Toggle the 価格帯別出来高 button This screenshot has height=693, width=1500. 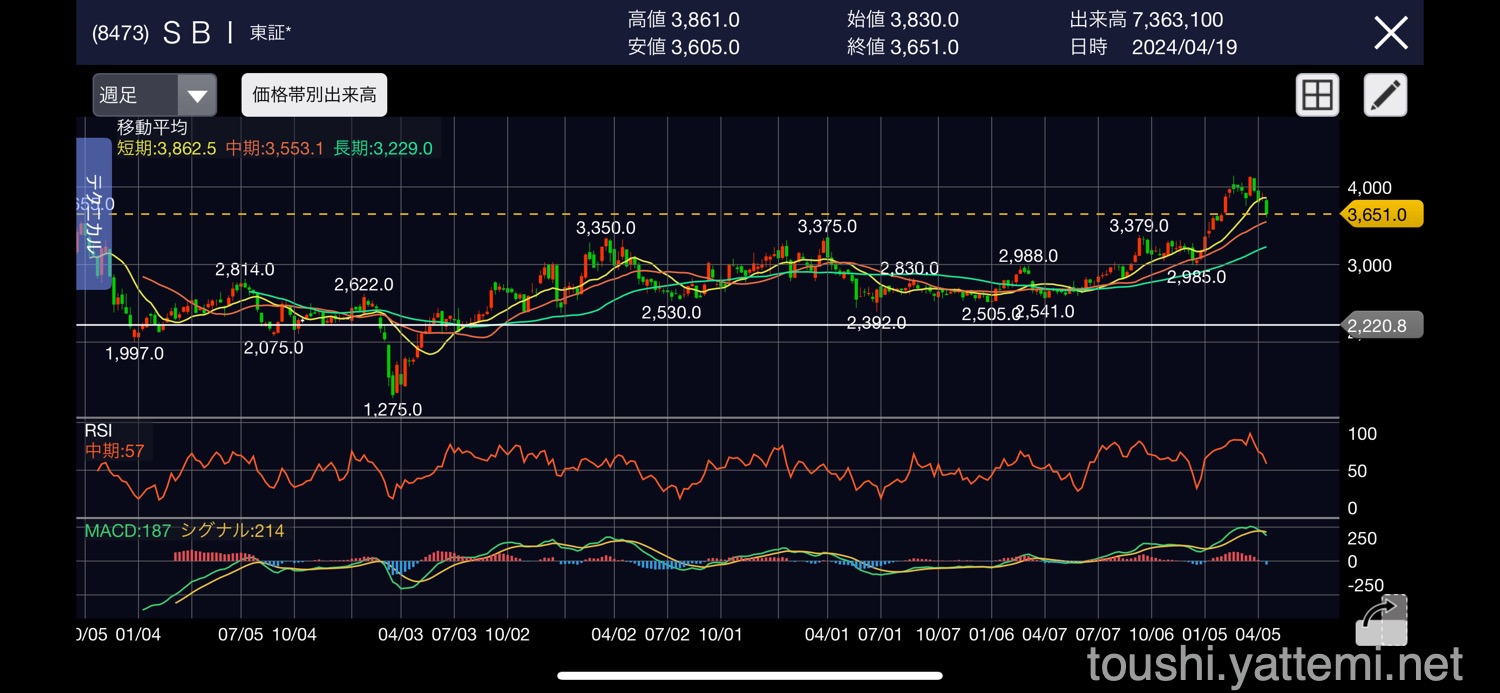coord(314,96)
